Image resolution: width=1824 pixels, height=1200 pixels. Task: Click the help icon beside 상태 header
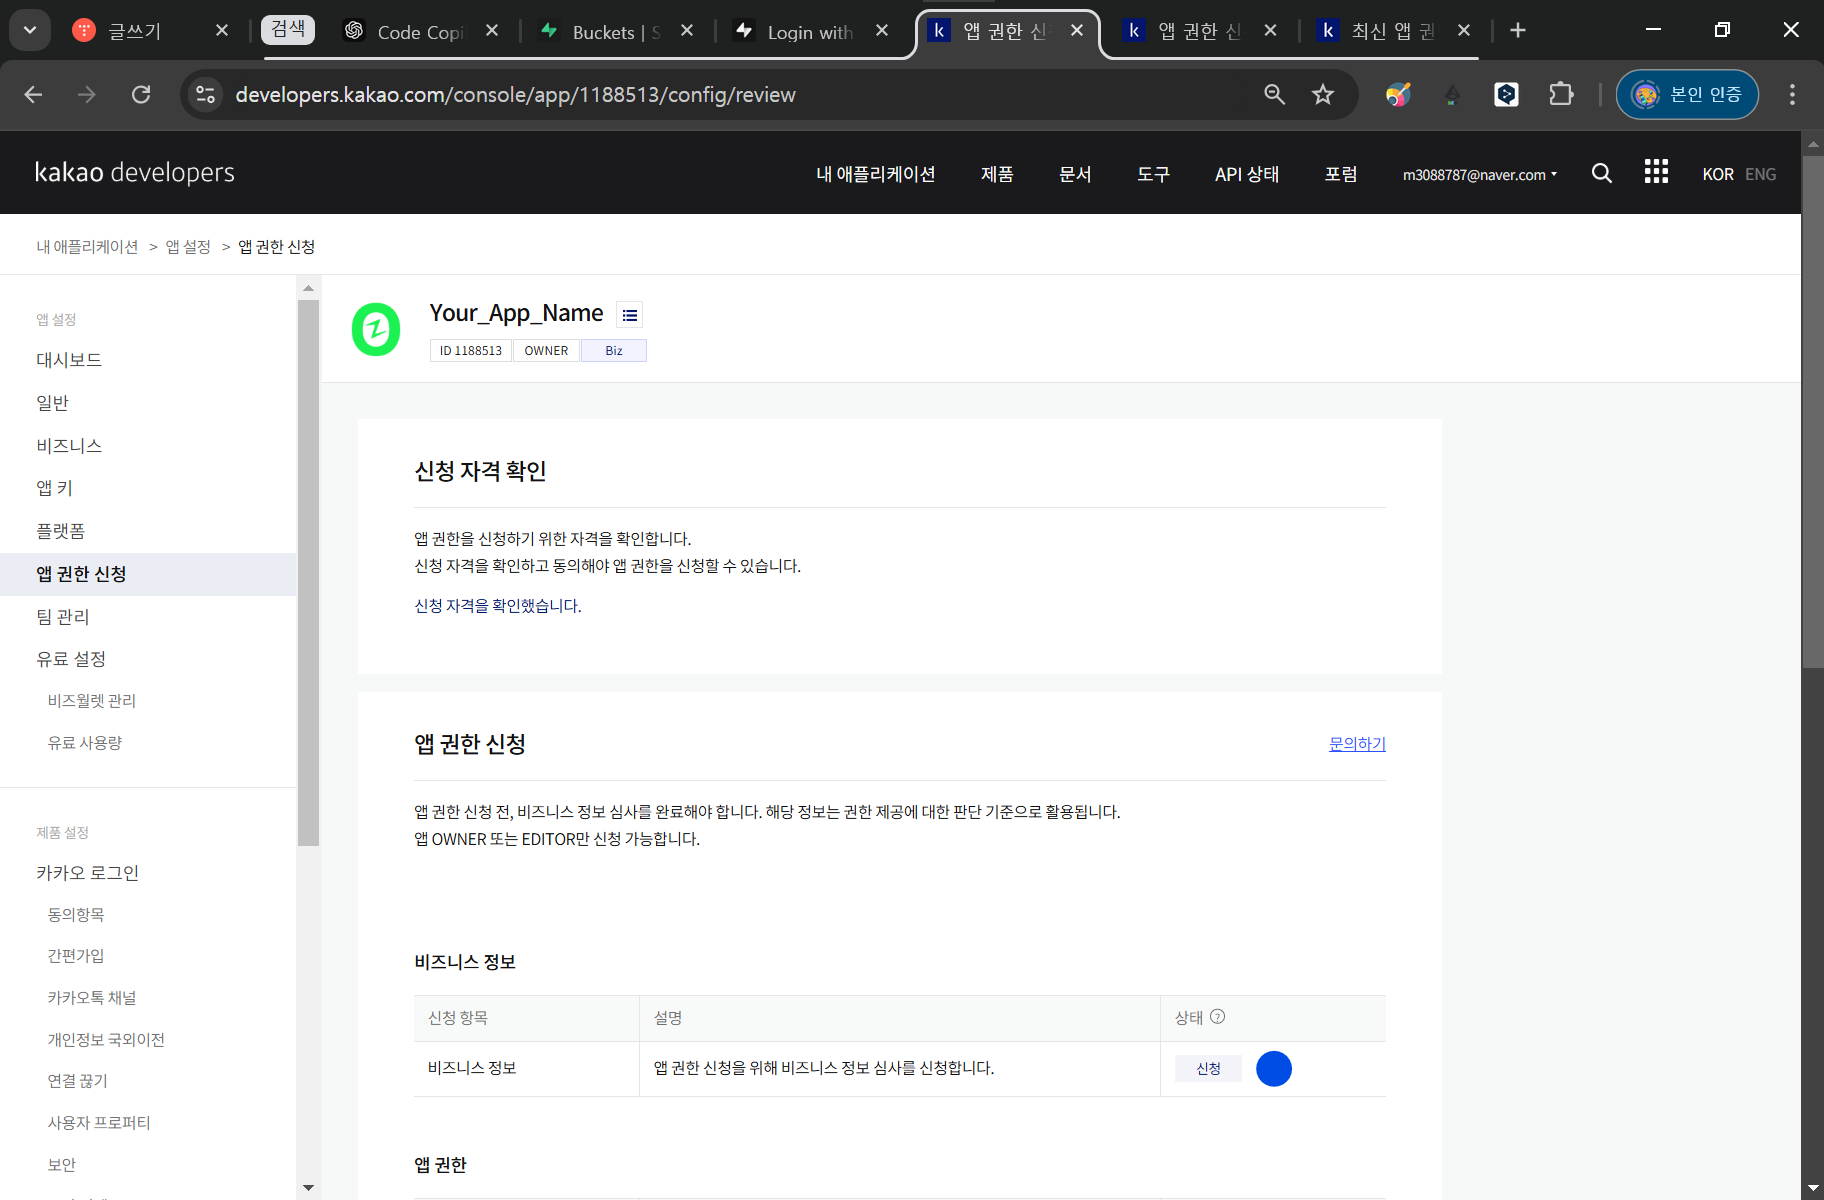click(x=1217, y=1016)
